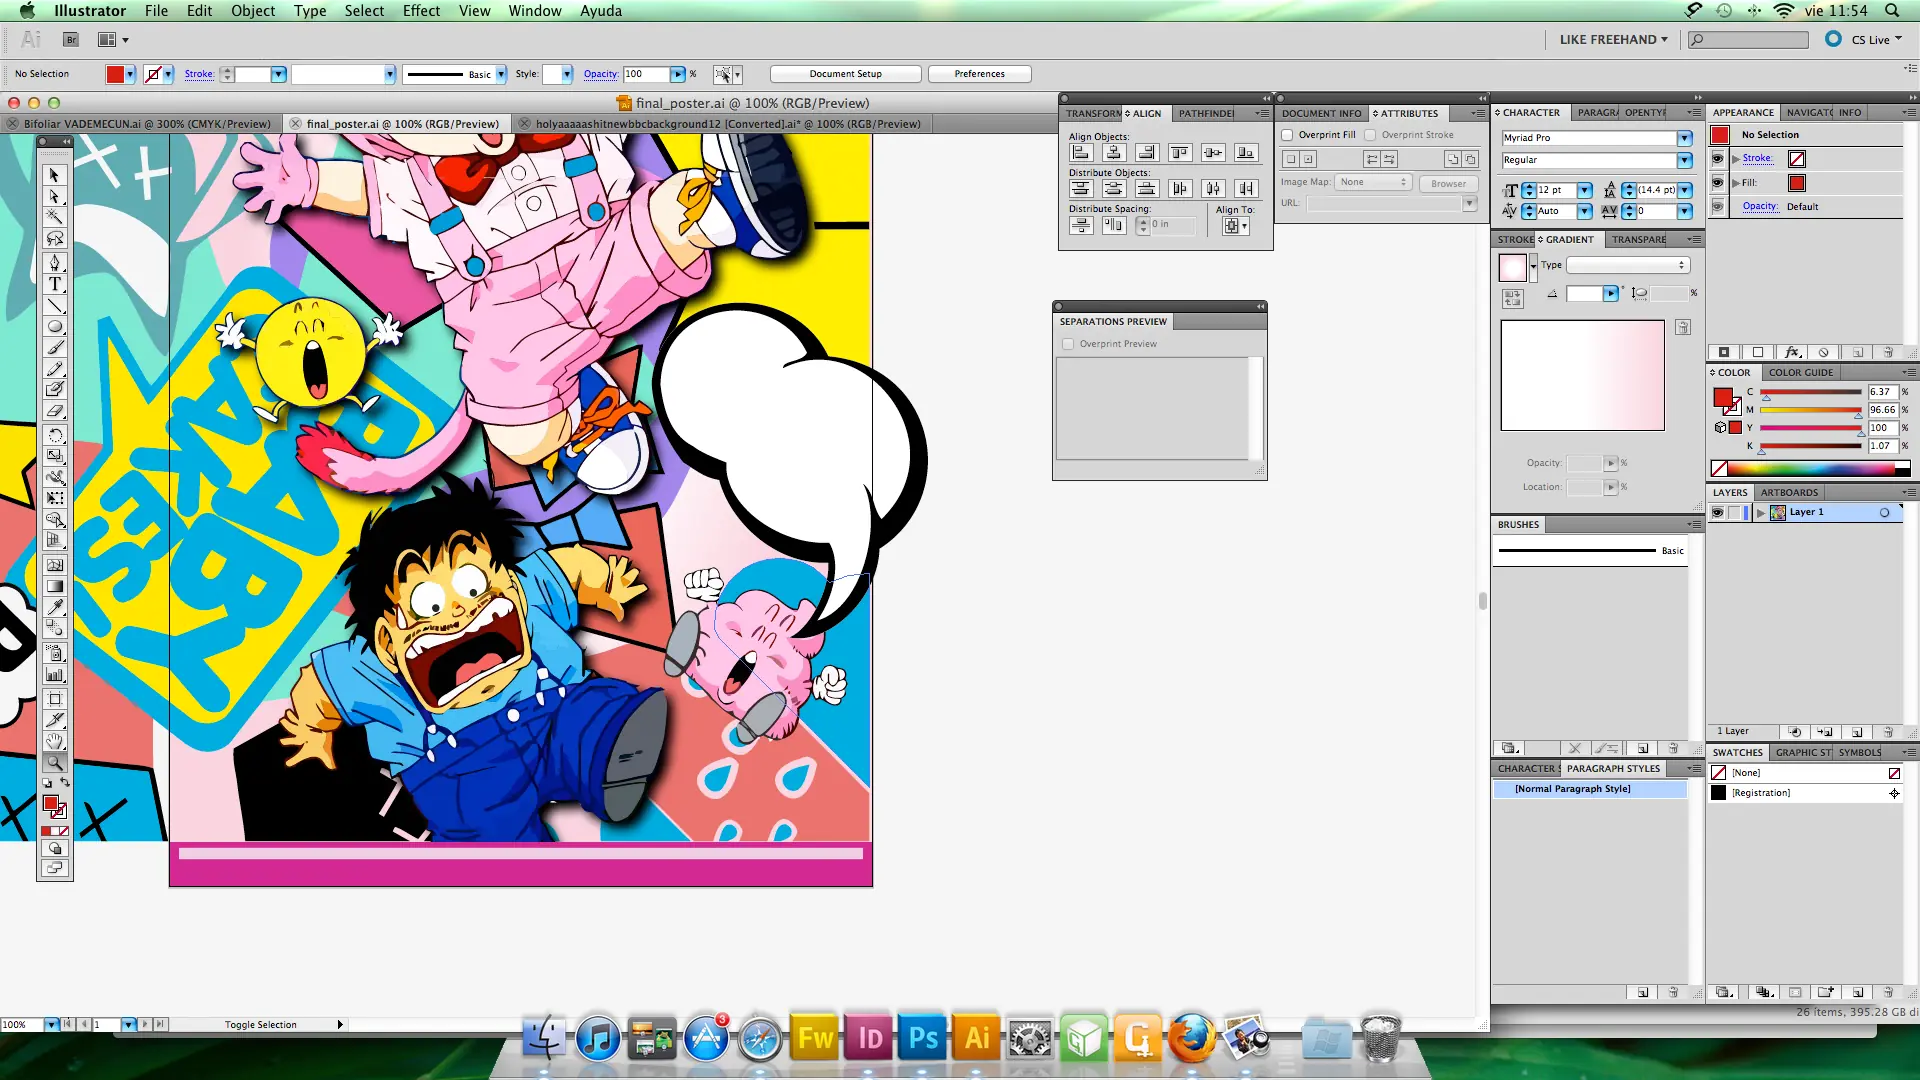The image size is (1920, 1080).
Task: Click the Document Setup button
Action: [x=846, y=74]
